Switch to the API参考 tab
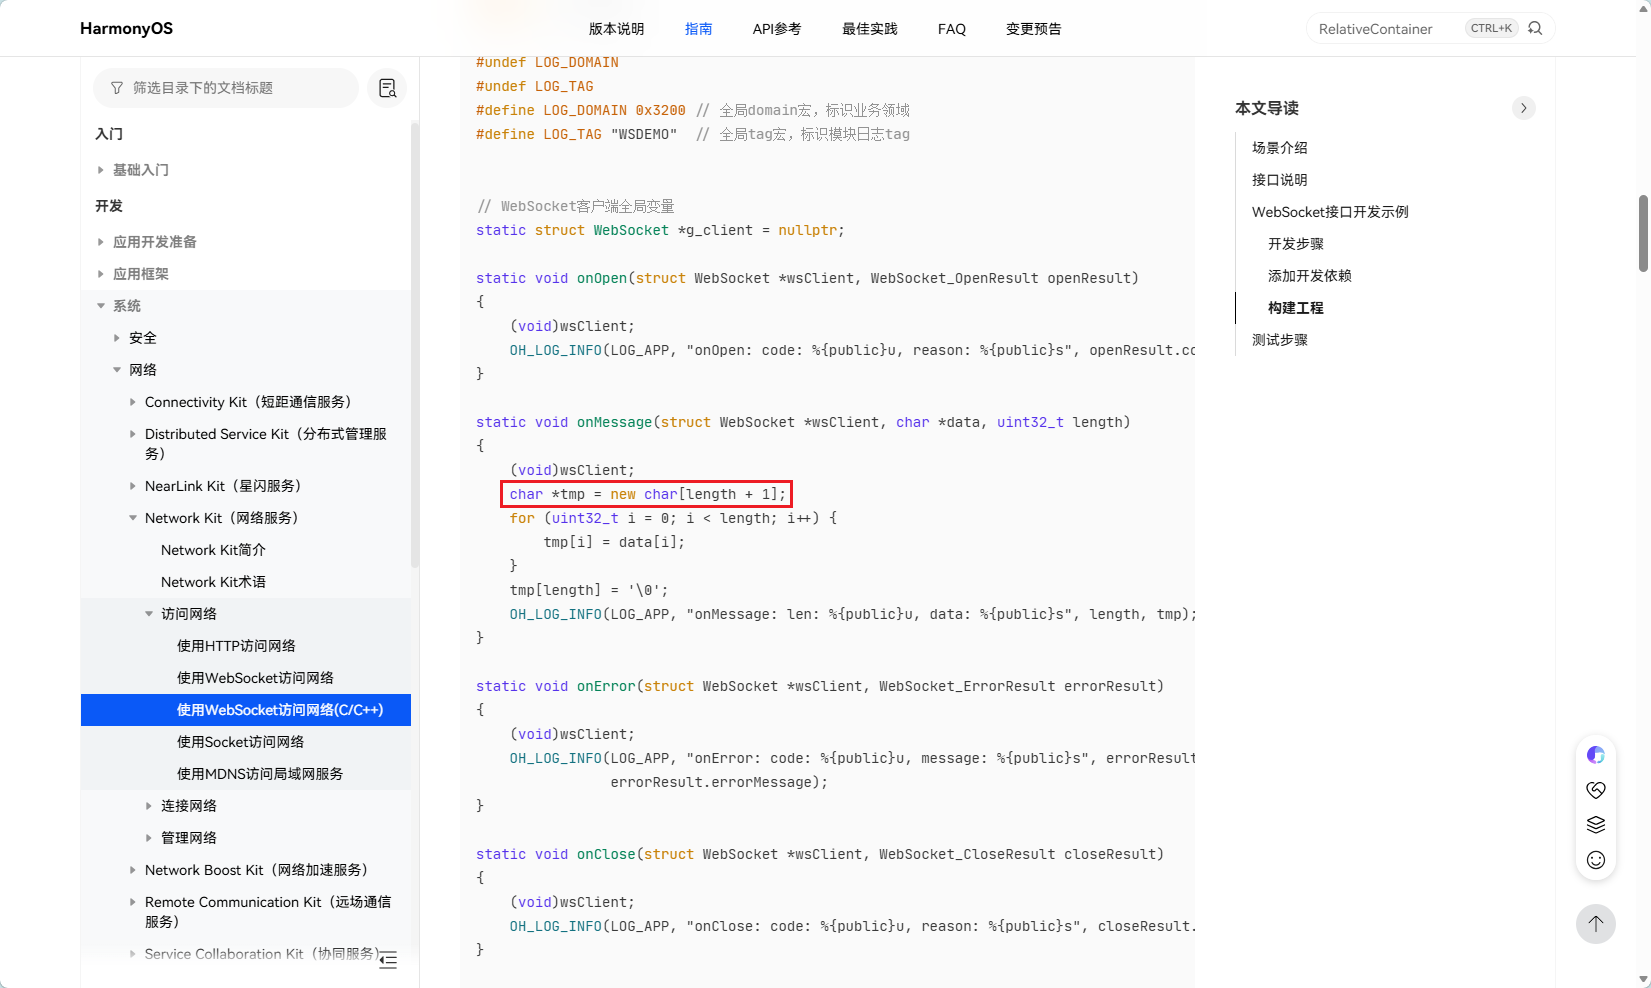The width and height of the screenshot is (1651, 988). pyautogui.click(x=776, y=29)
